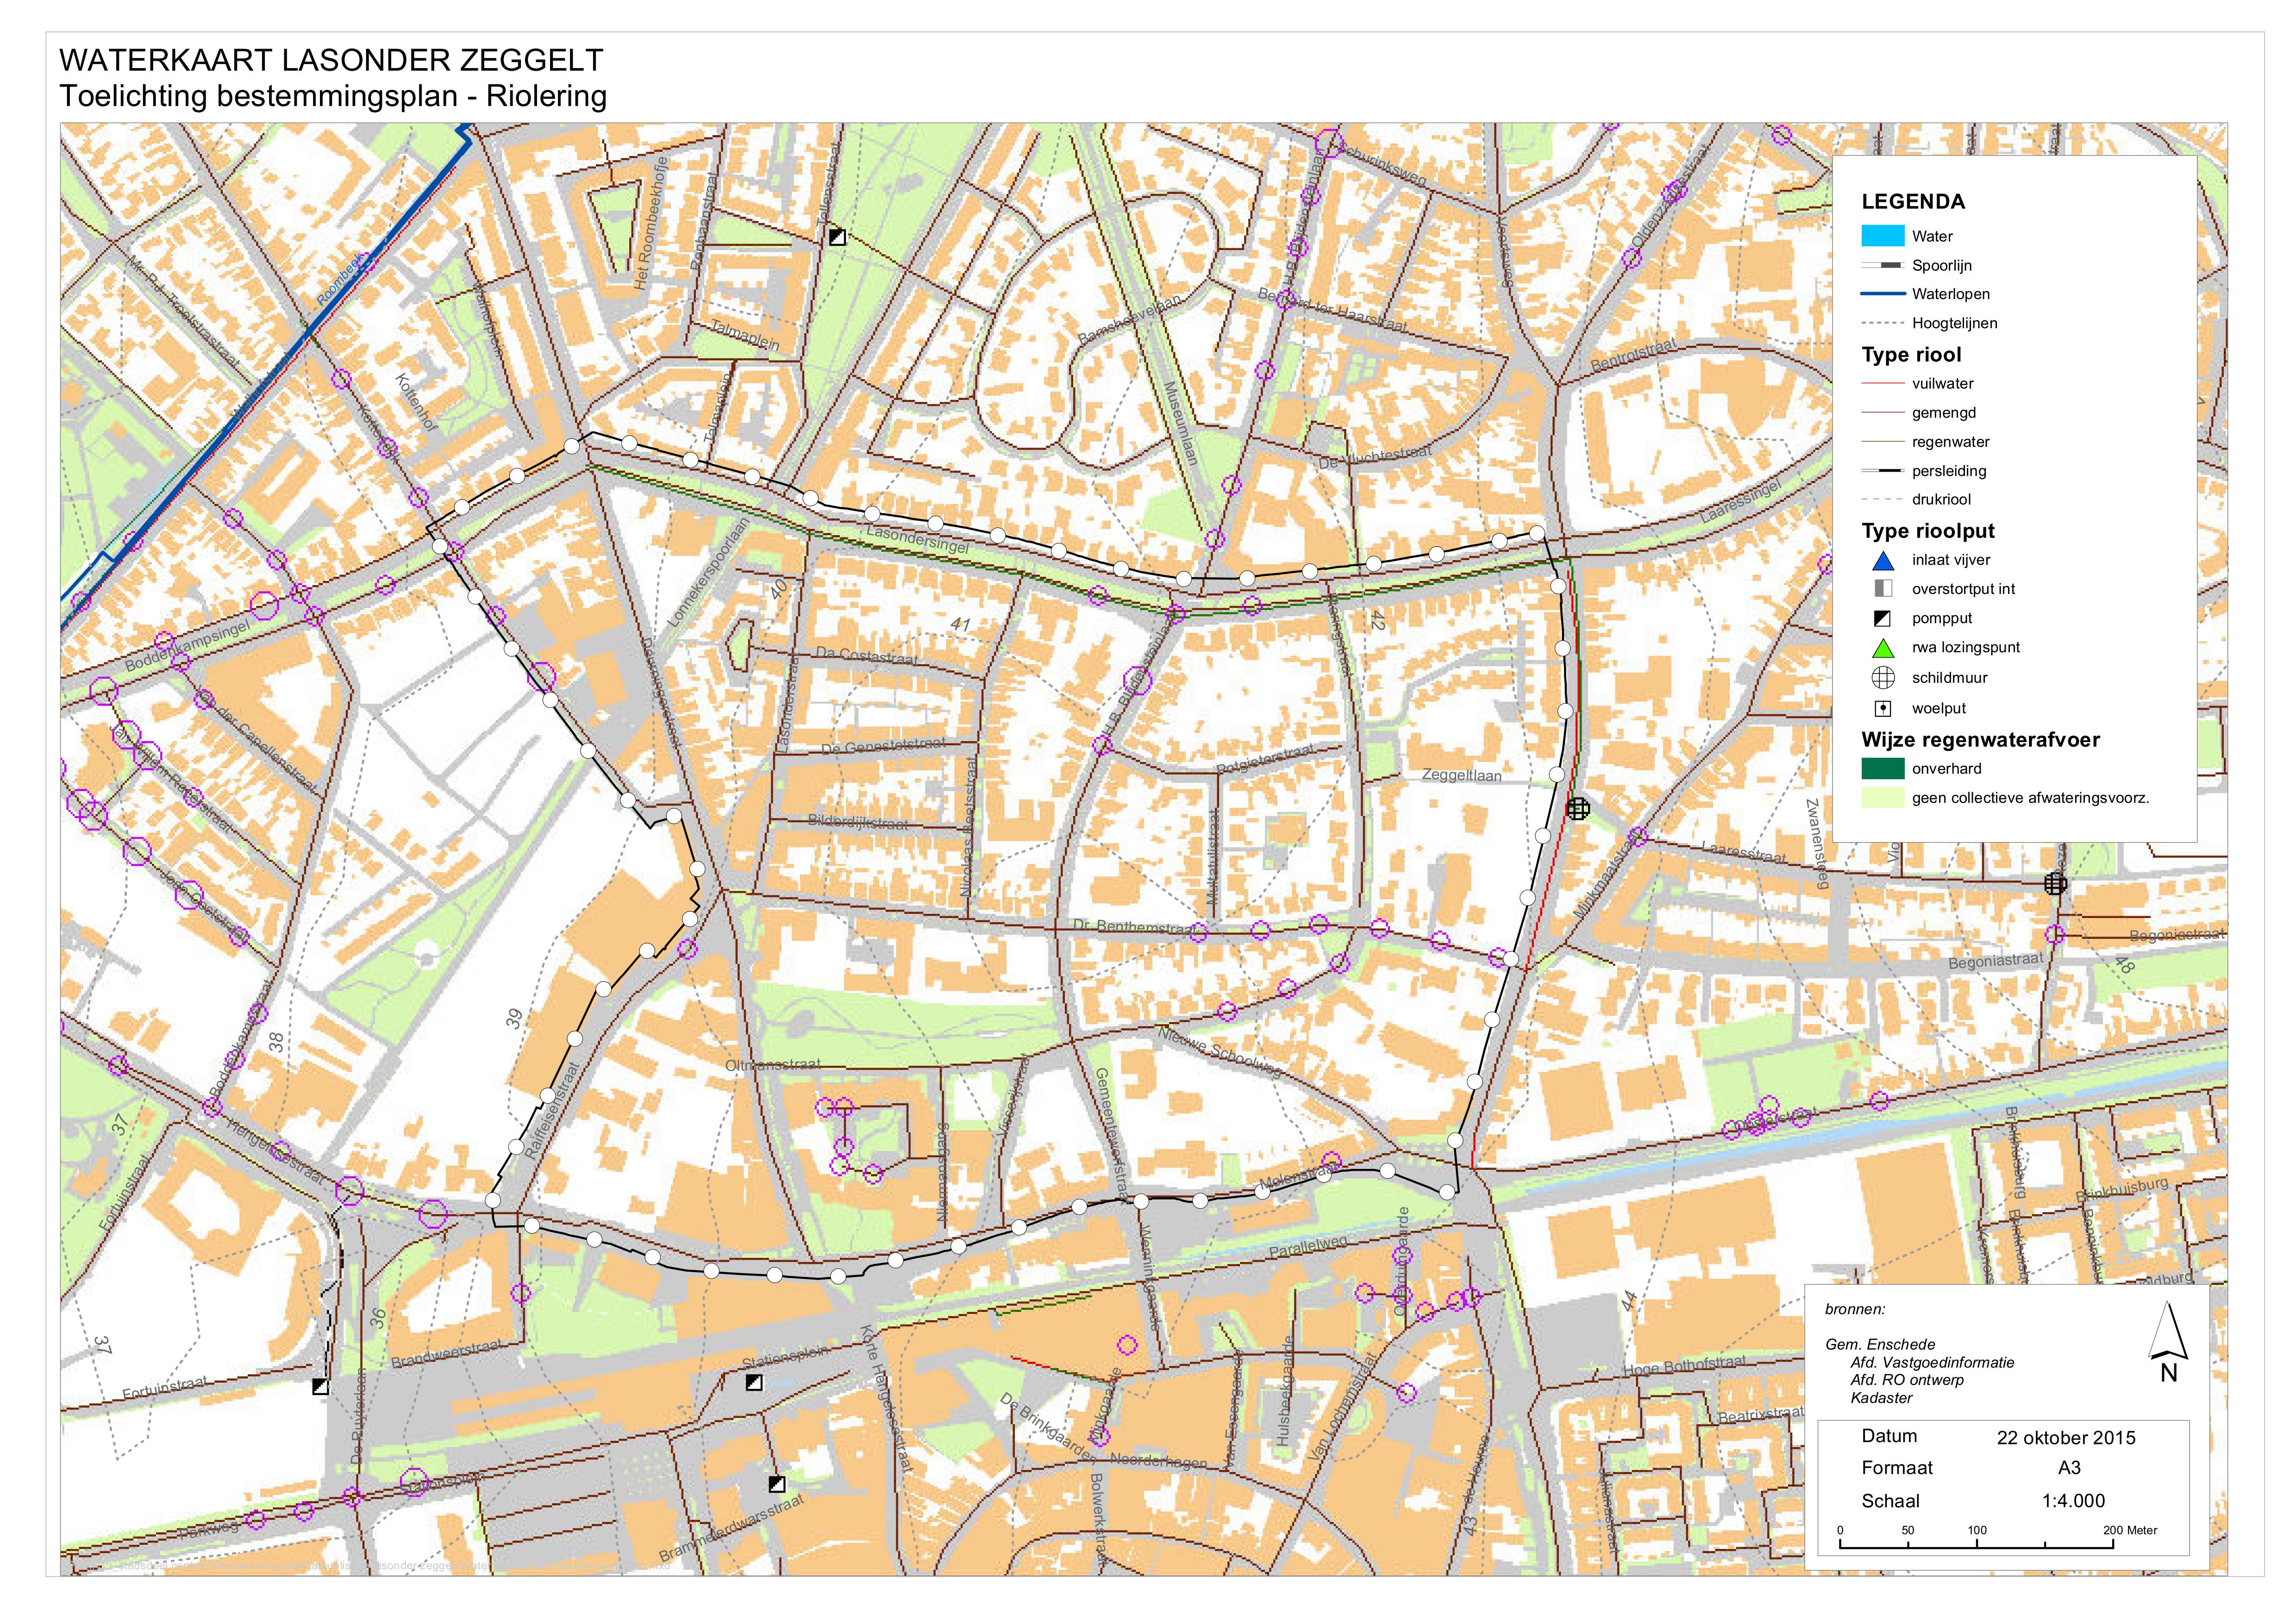The width and height of the screenshot is (2296, 1623).
Task: Click the Formaat value A3
Action: tap(2069, 1467)
